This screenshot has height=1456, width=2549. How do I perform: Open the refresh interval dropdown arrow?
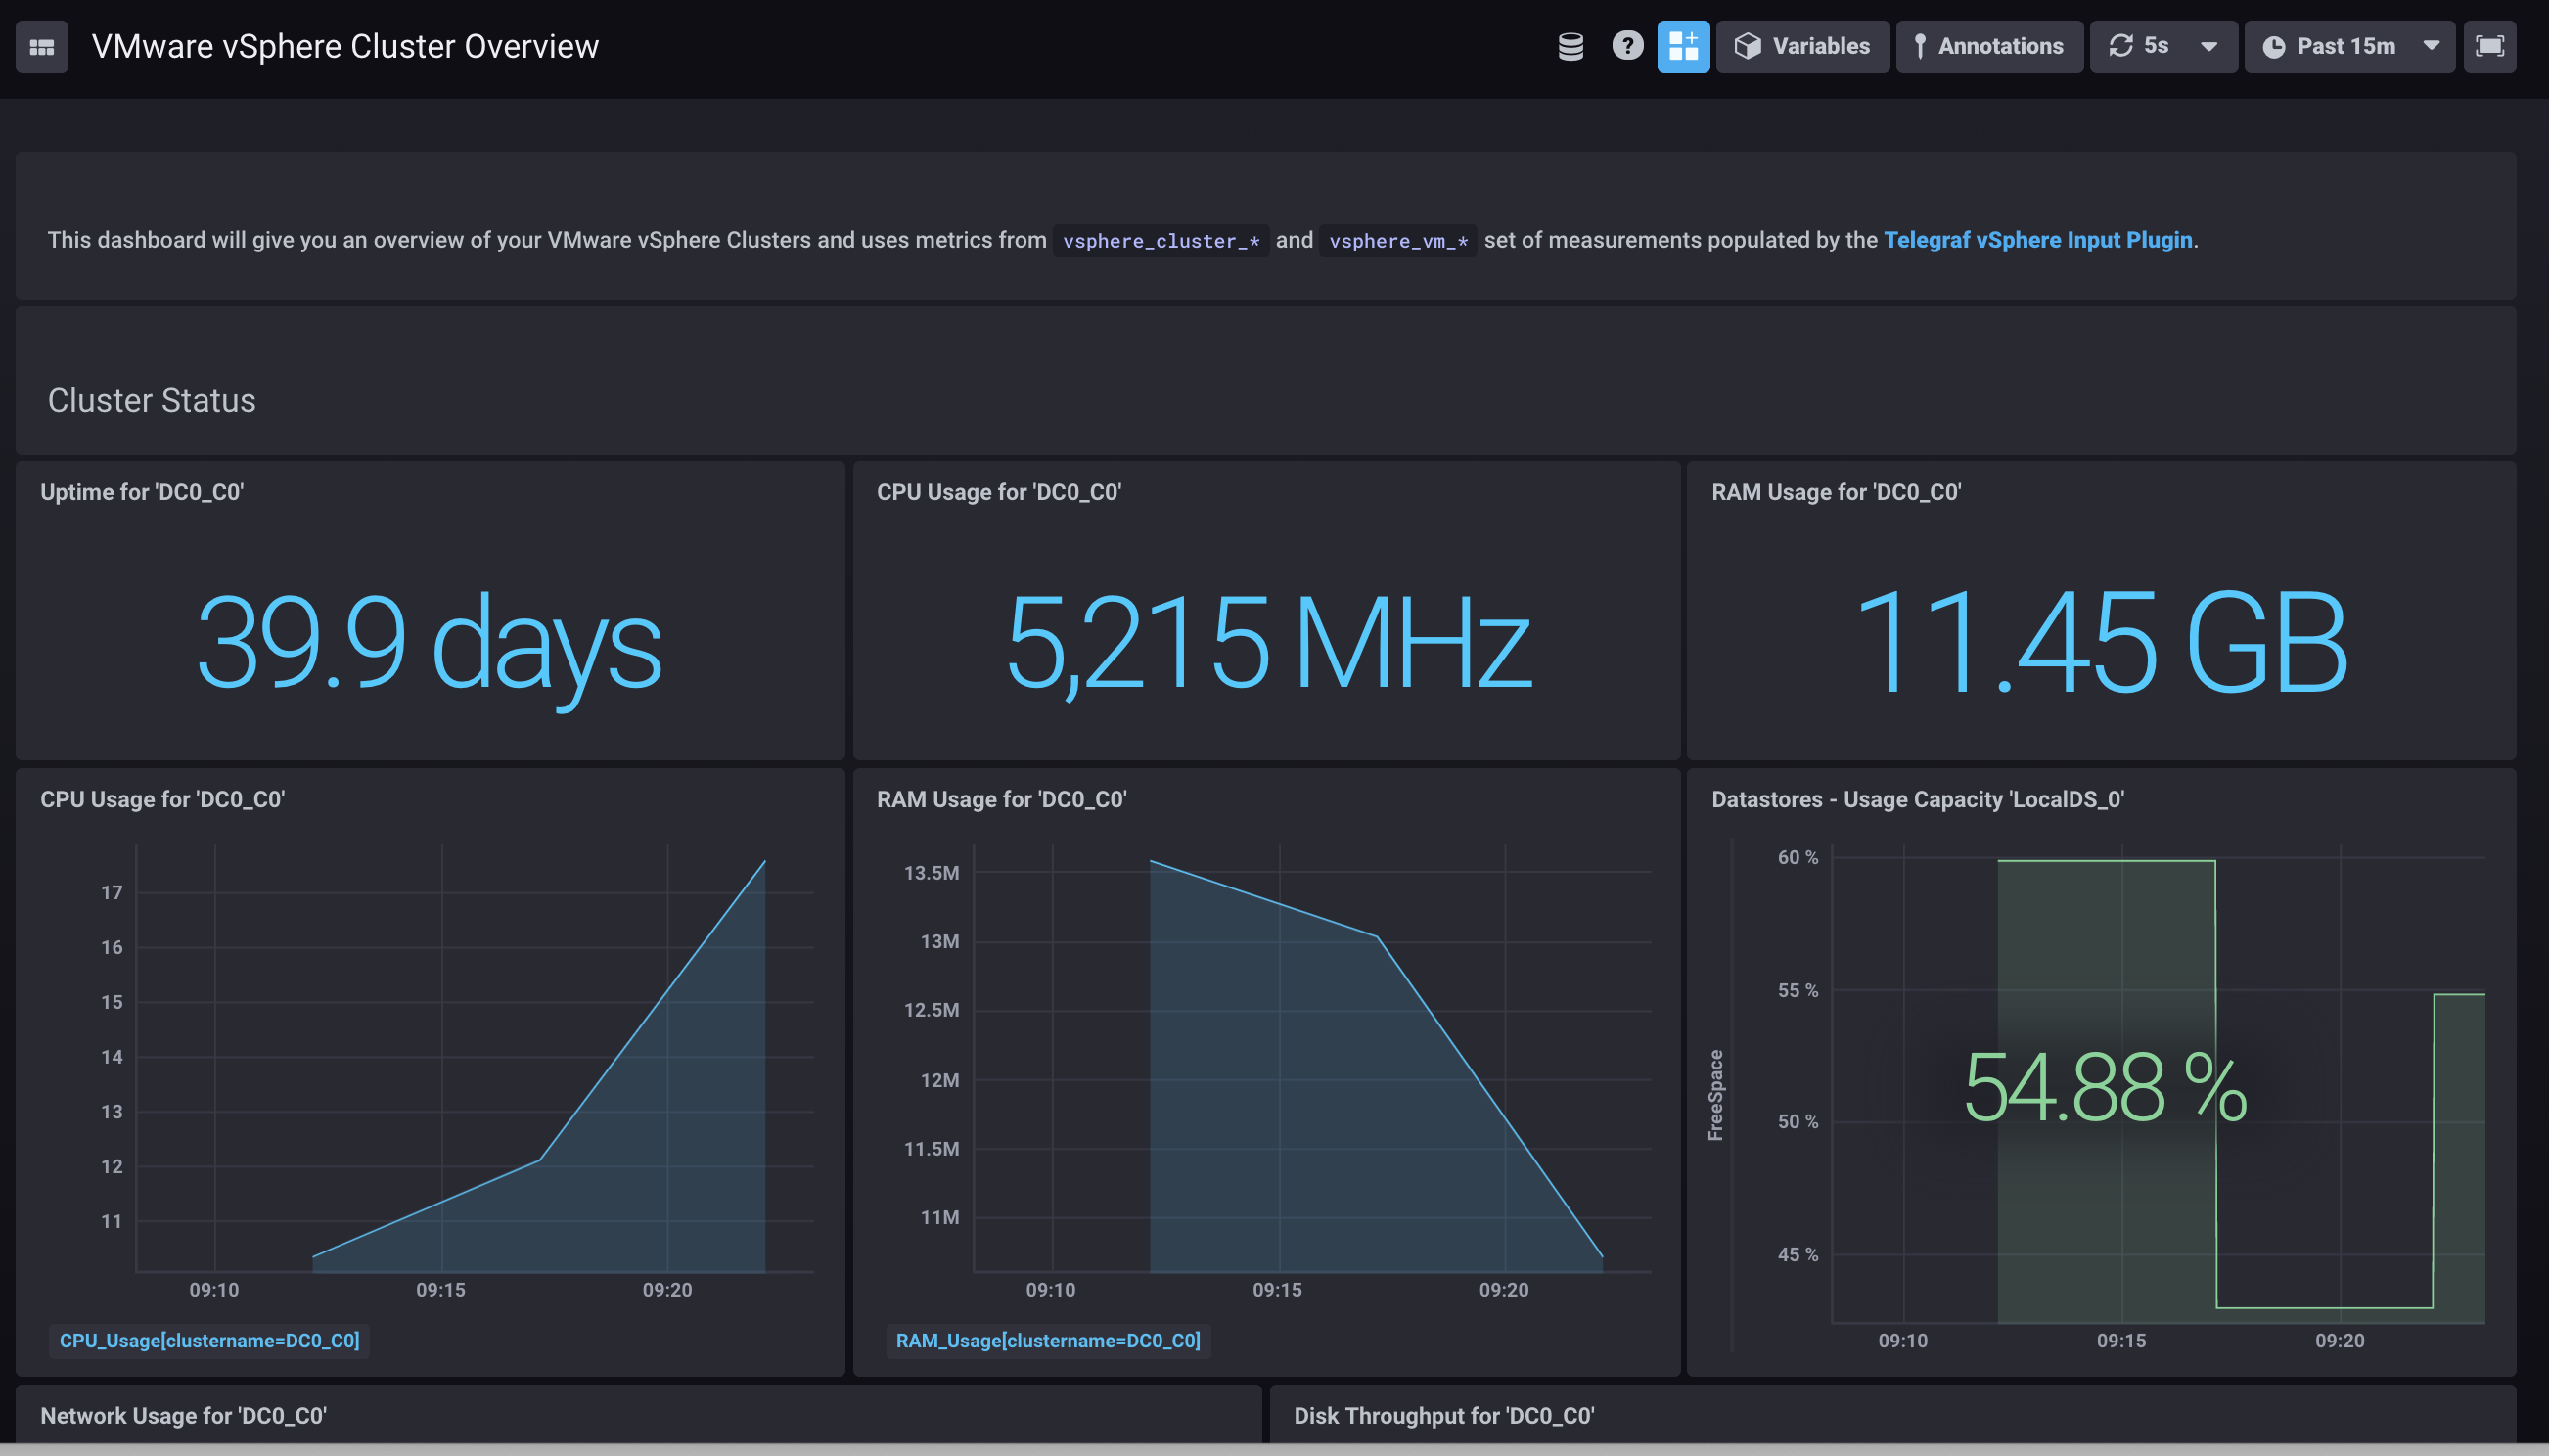pyautogui.click(x=2208, y=46)
